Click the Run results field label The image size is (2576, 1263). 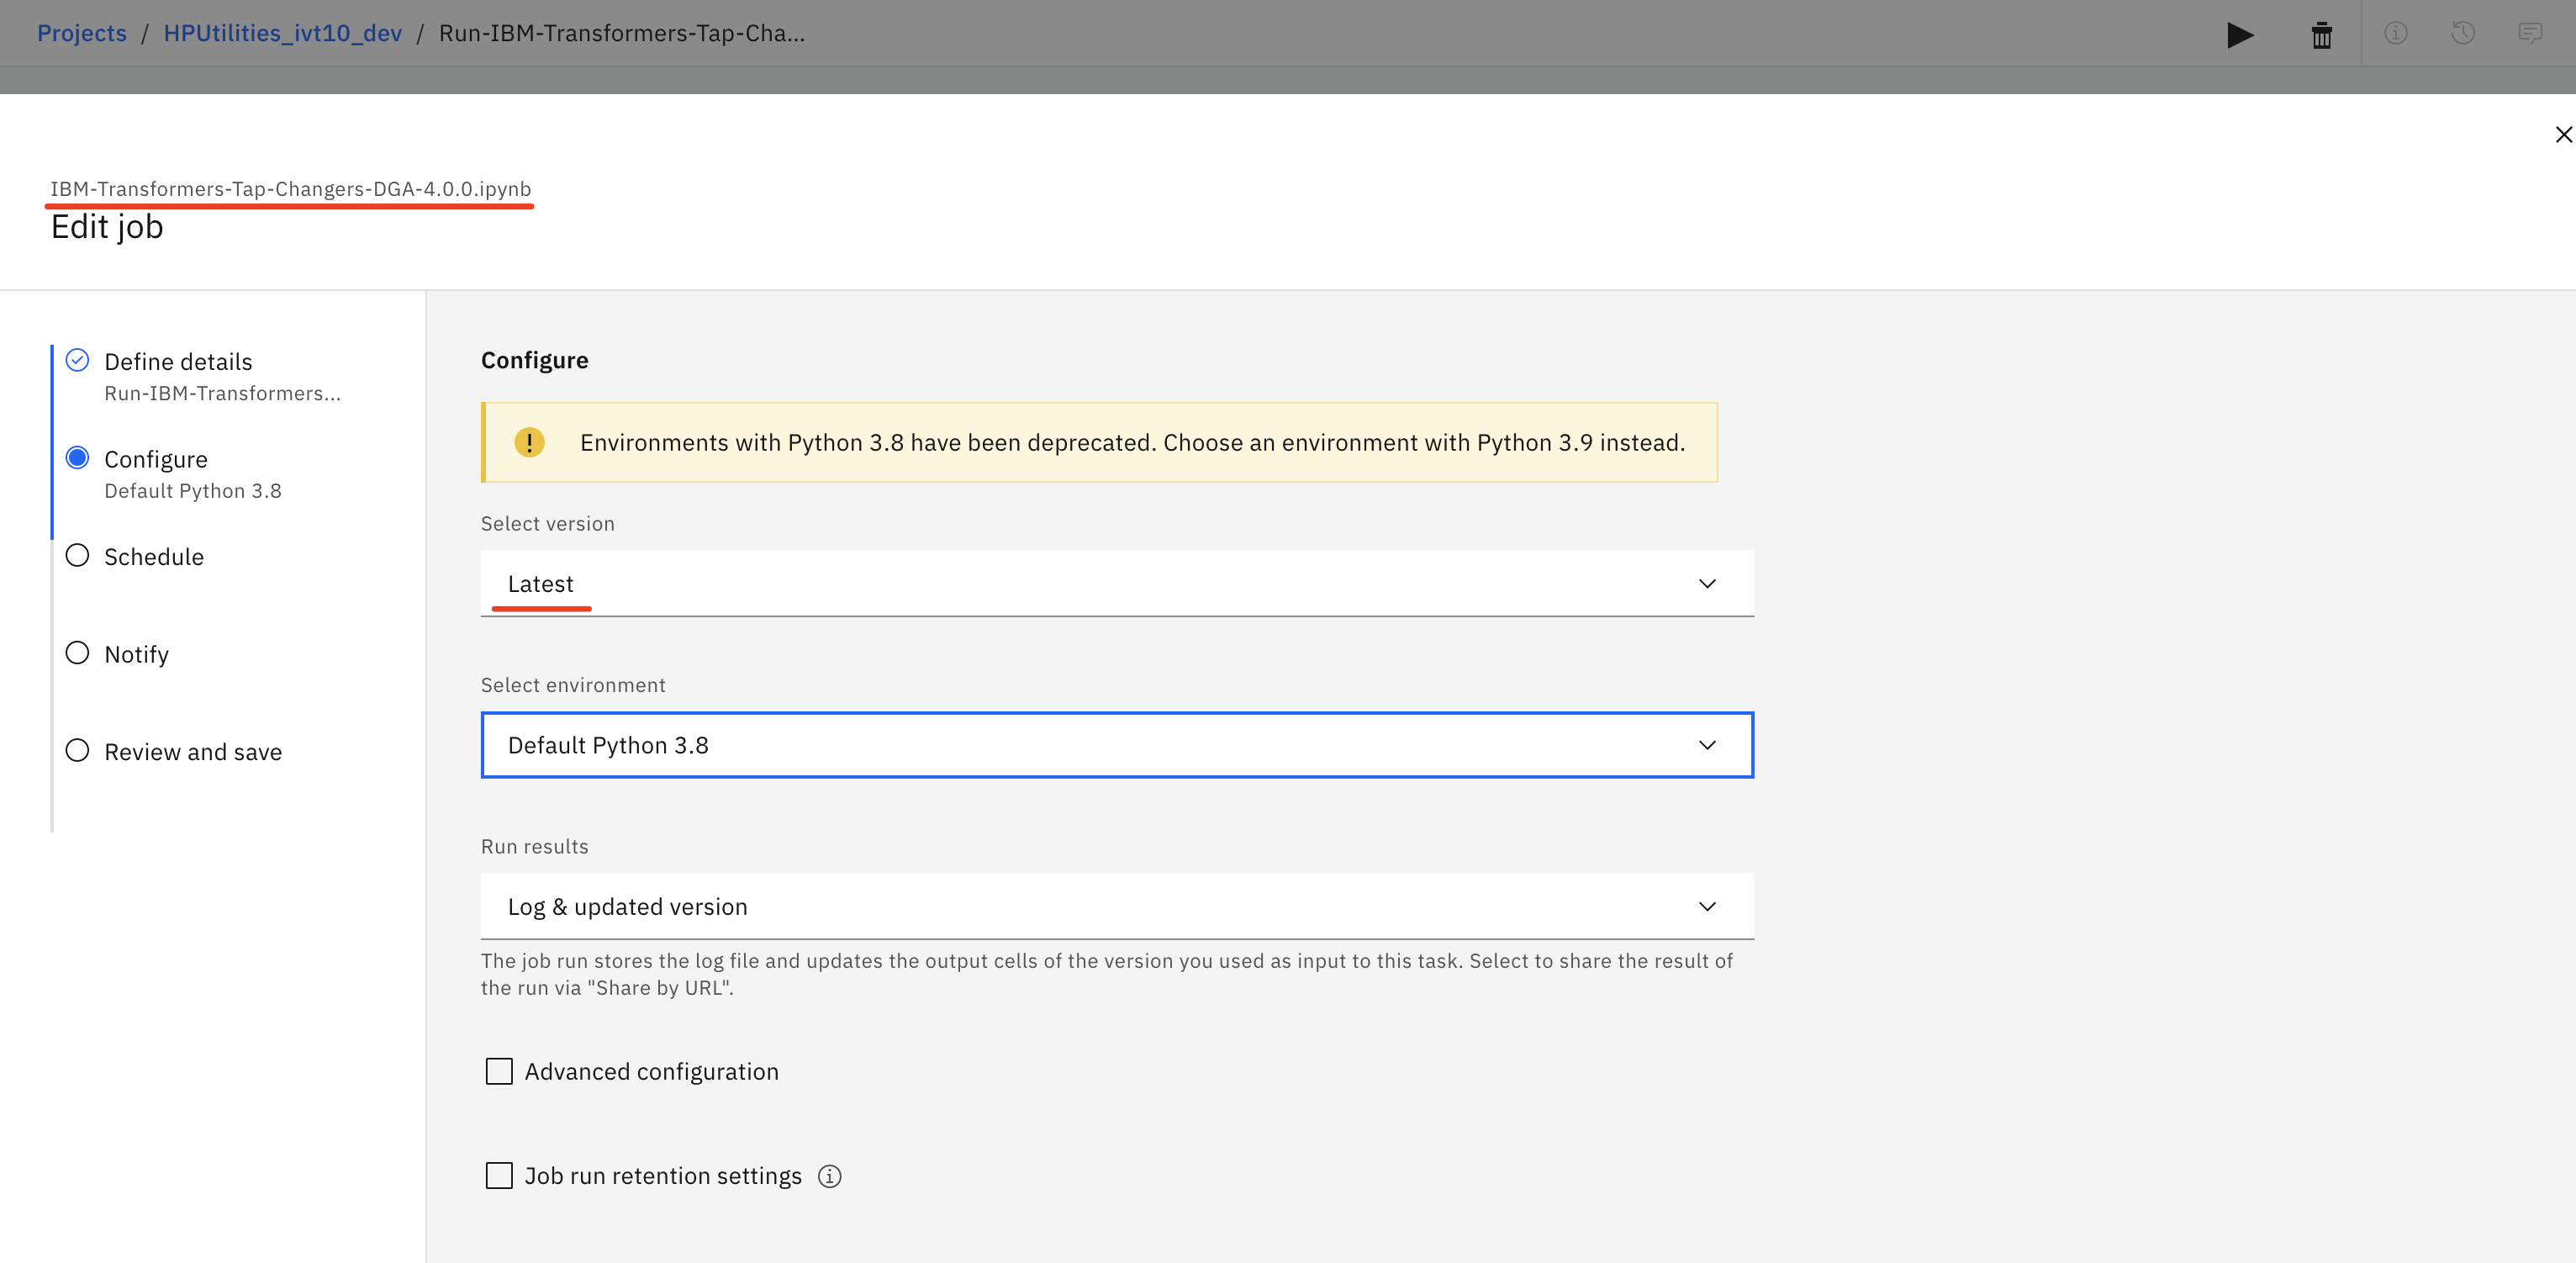[535, 846]
